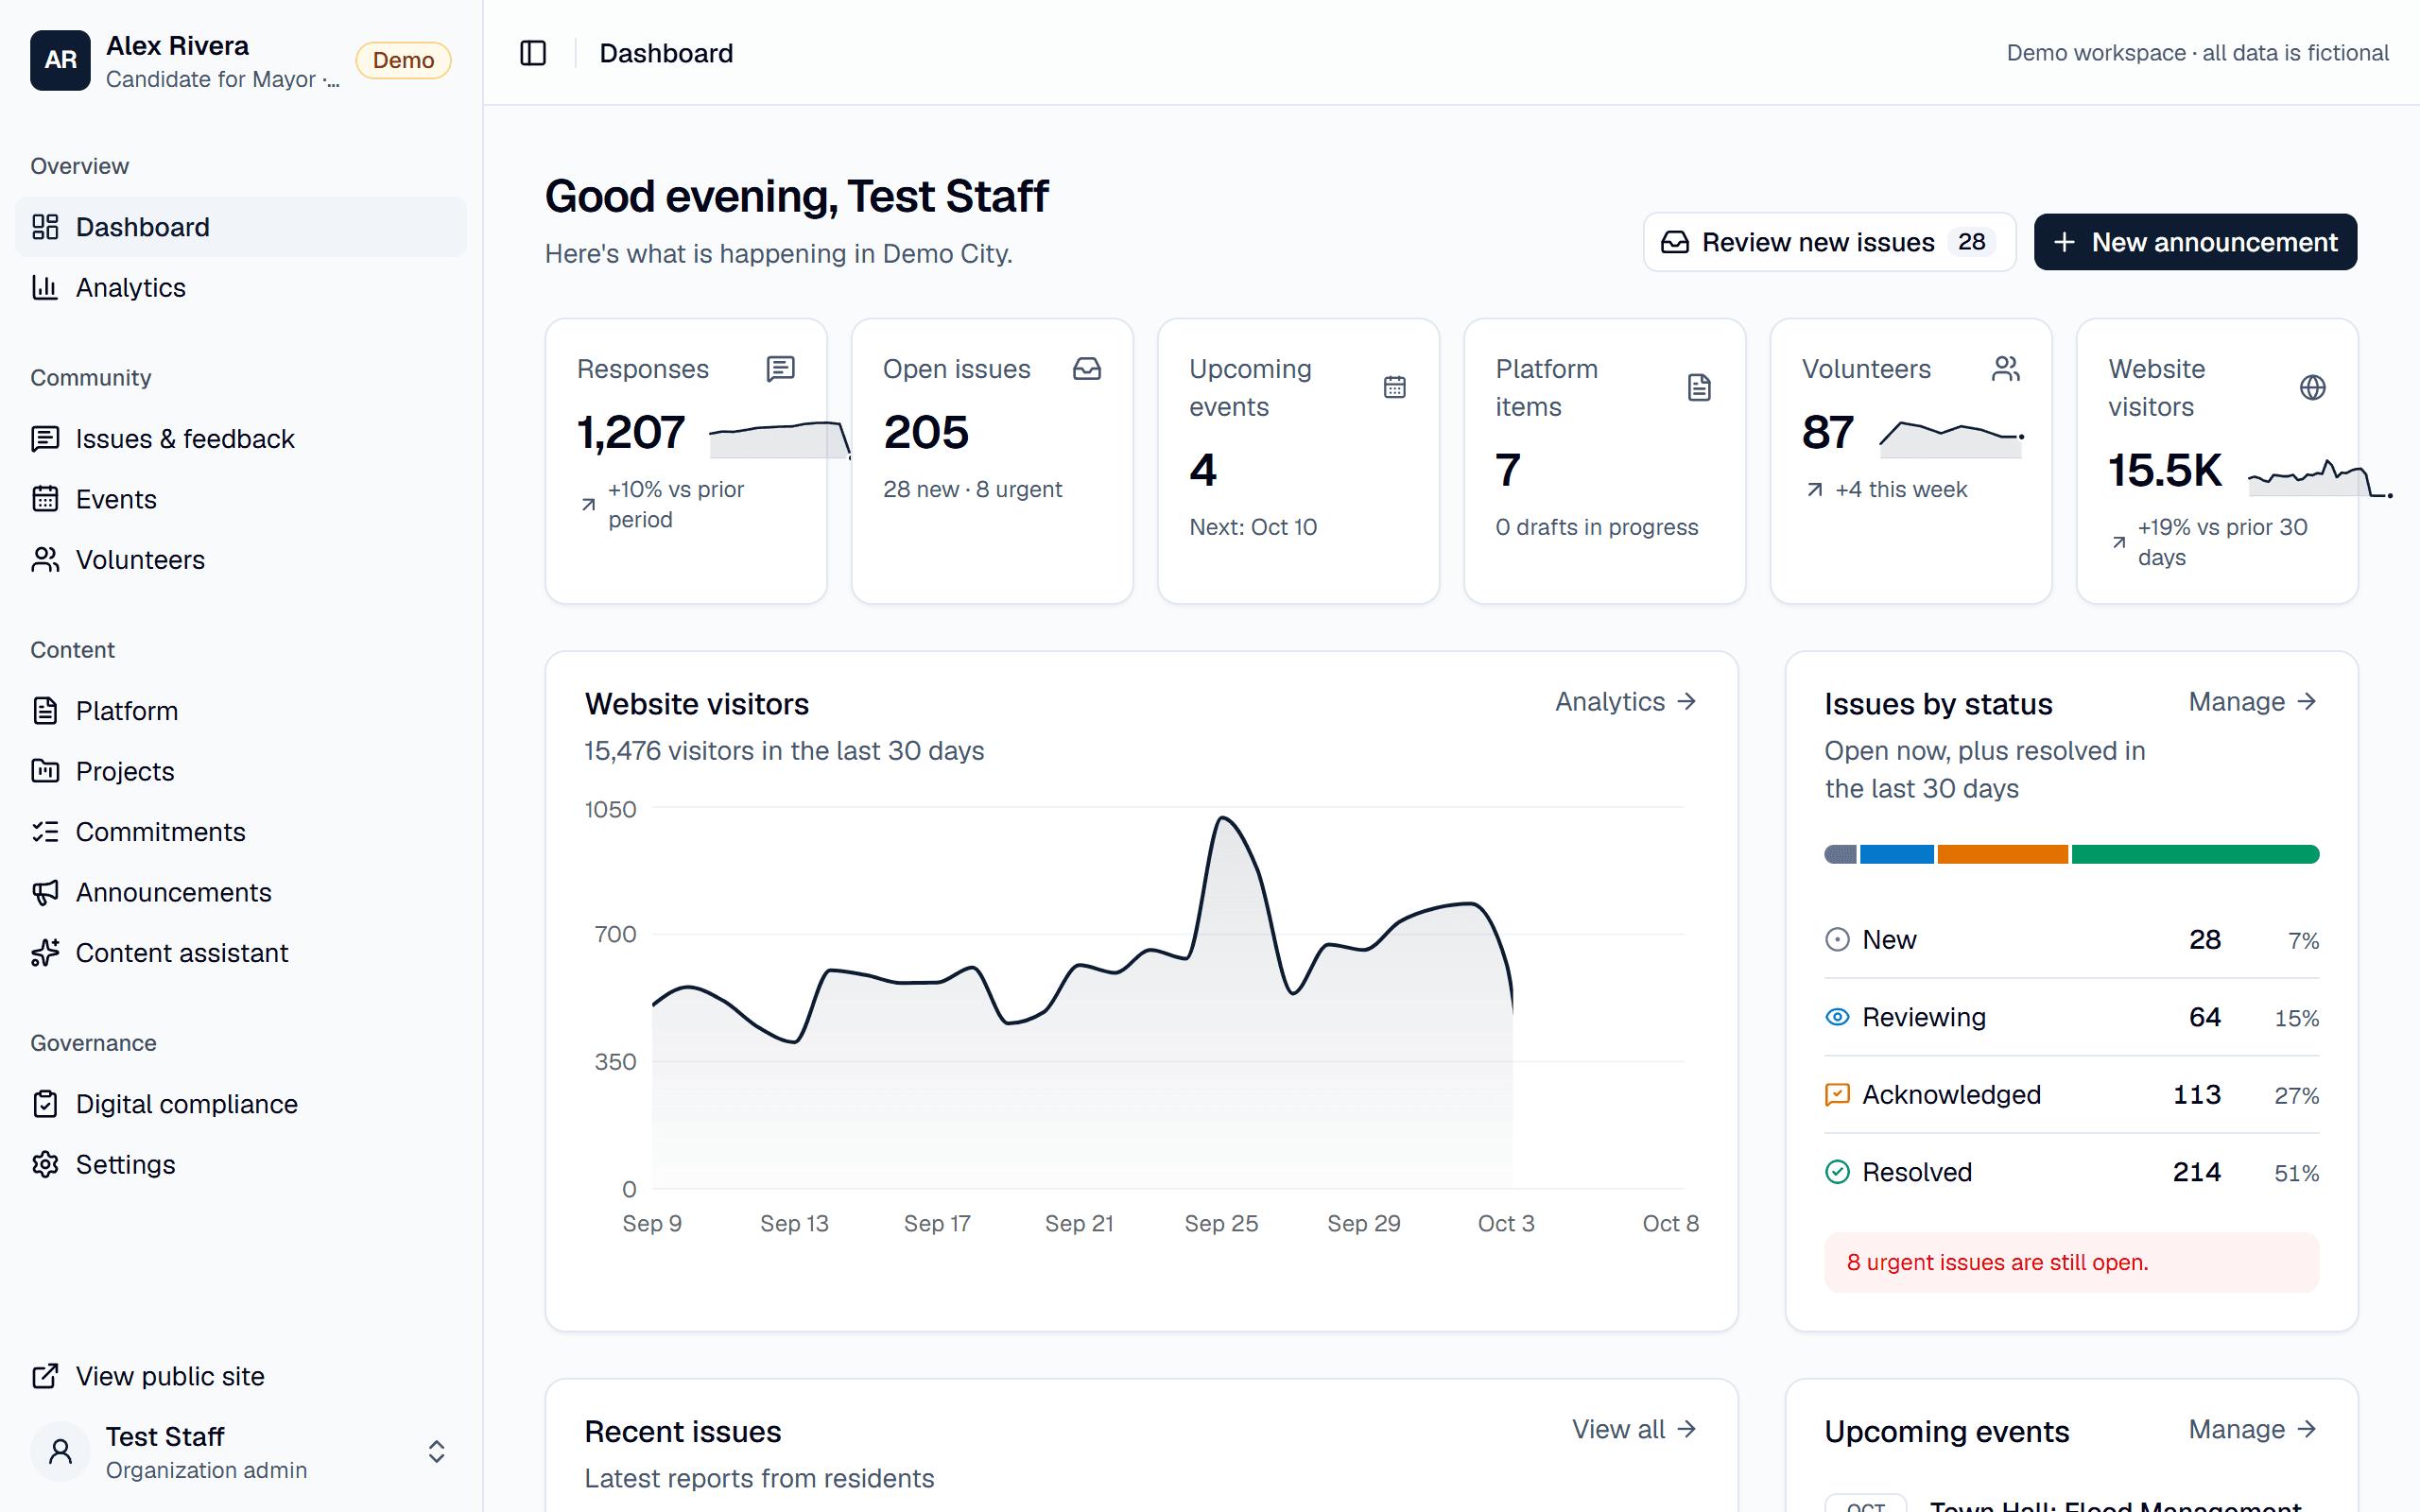The width and height of the screenshot is (2420, 1512).
Task: Click the Digital compliance clipboard icon
Action: [x=45, y=1104]
